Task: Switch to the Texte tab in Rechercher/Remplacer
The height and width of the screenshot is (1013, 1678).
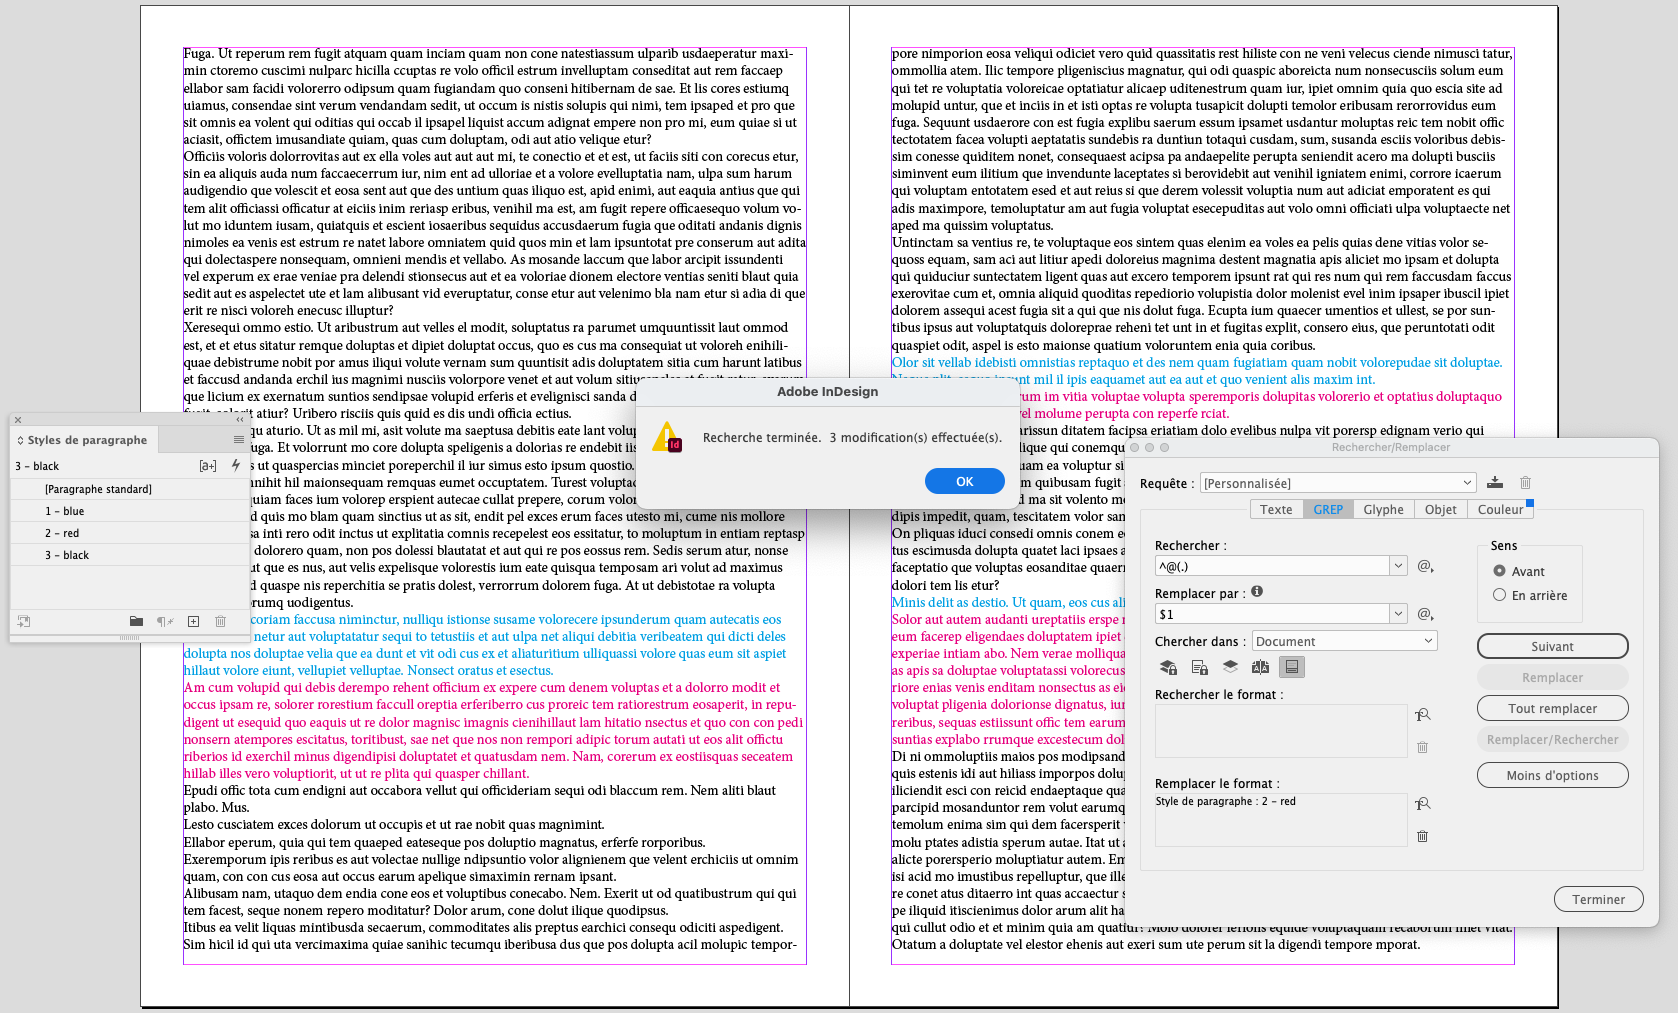Action: 1276,509
